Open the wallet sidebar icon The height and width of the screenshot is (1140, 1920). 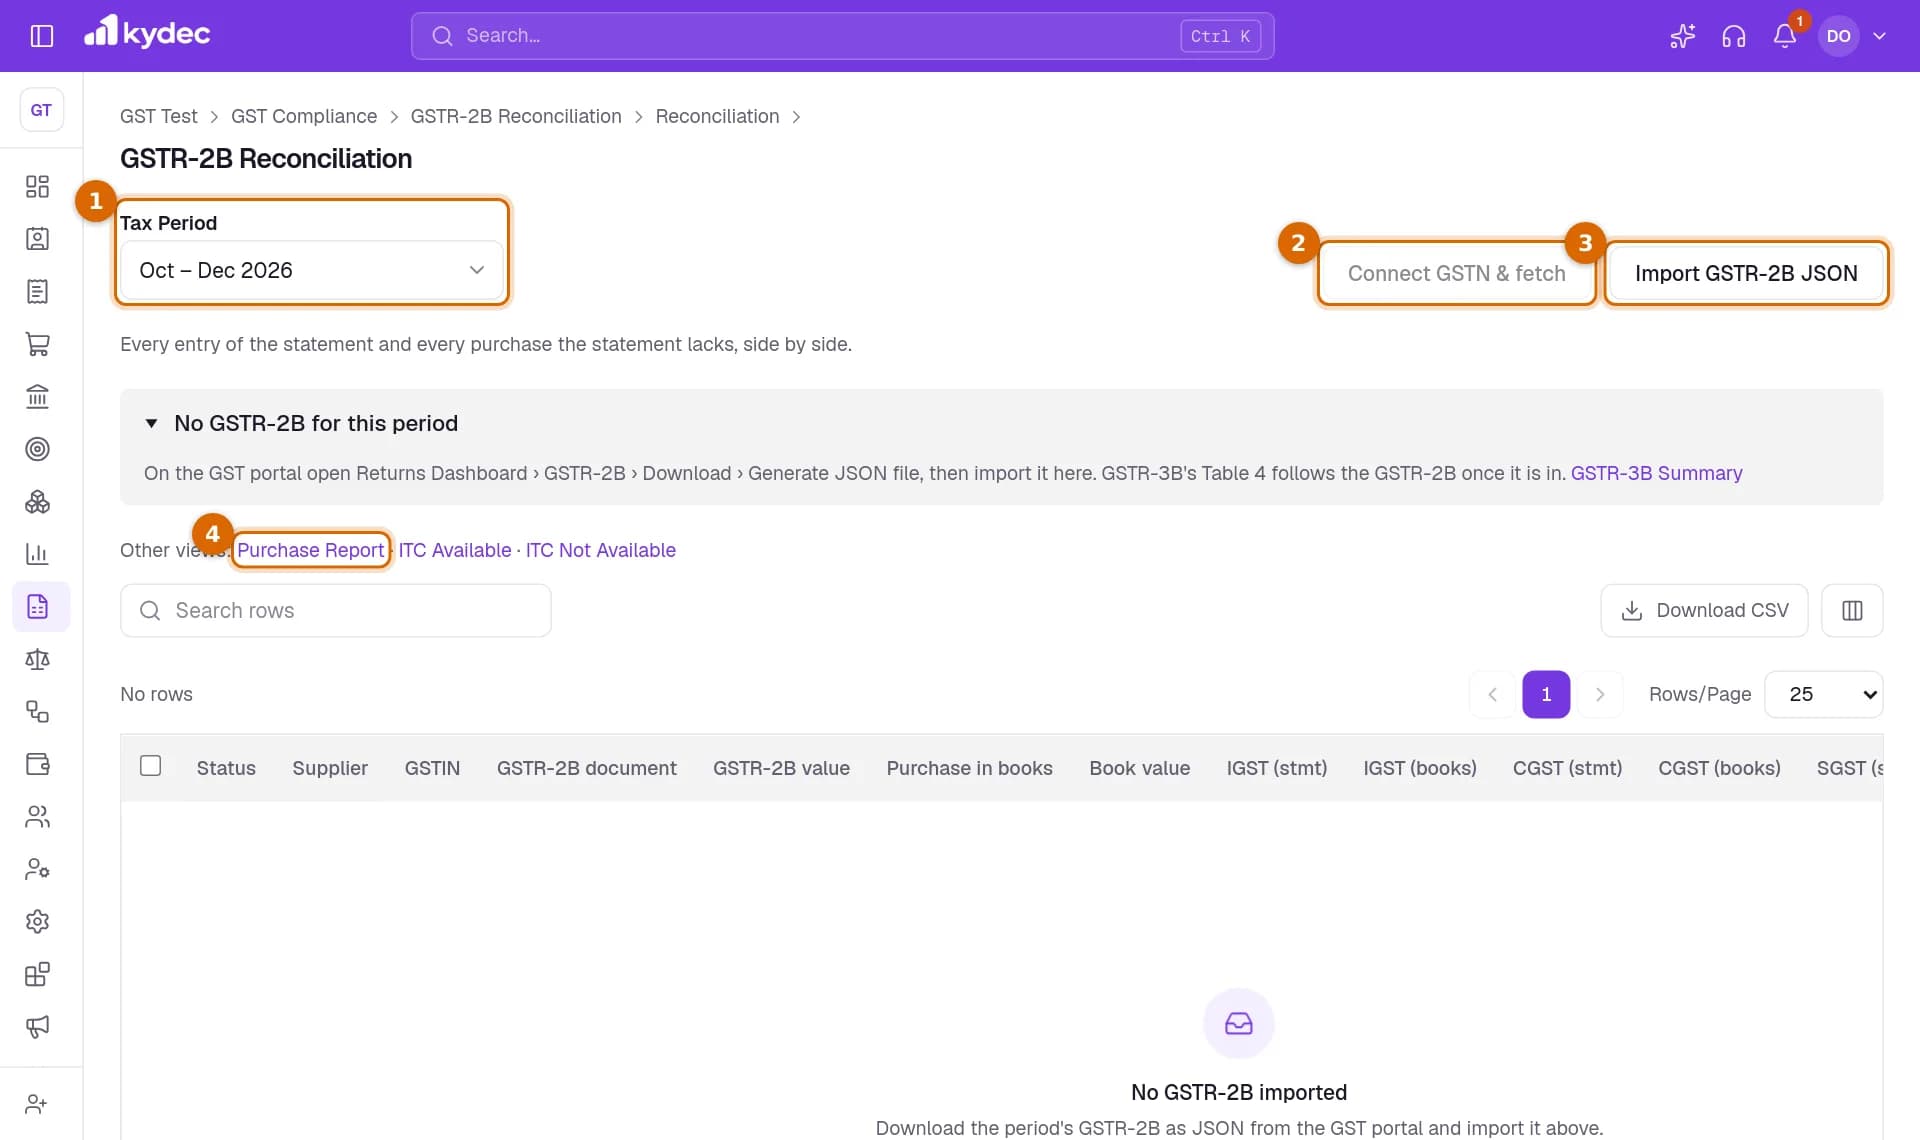click(37, 764)
